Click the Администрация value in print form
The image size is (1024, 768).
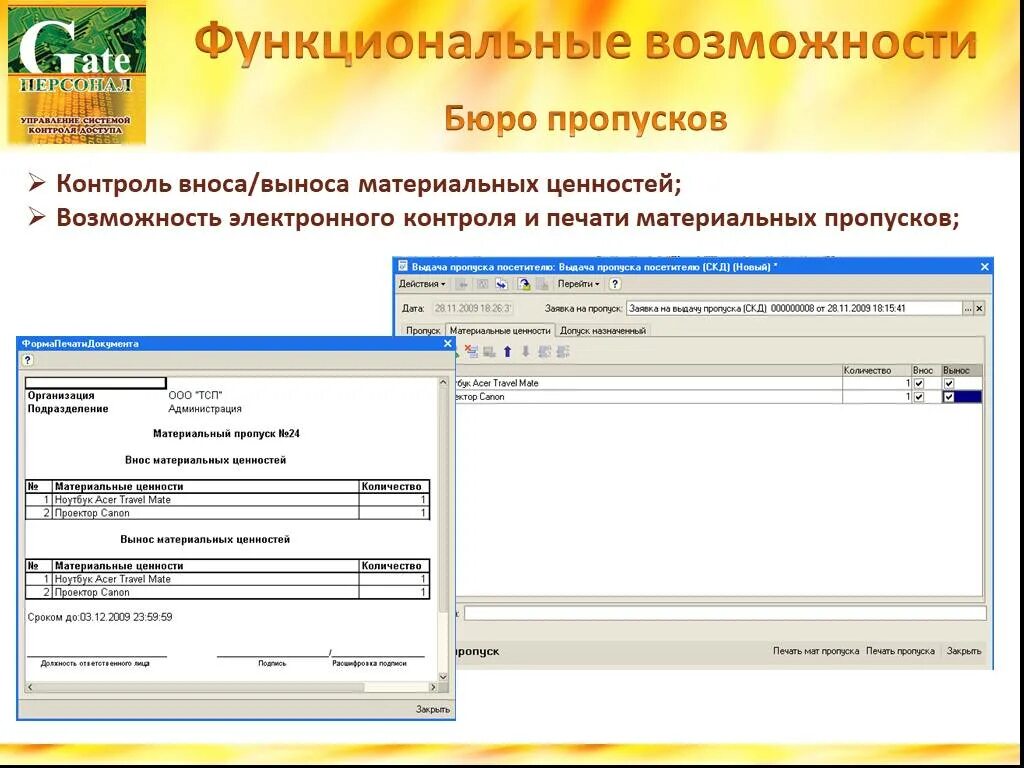tap(205, 409)
